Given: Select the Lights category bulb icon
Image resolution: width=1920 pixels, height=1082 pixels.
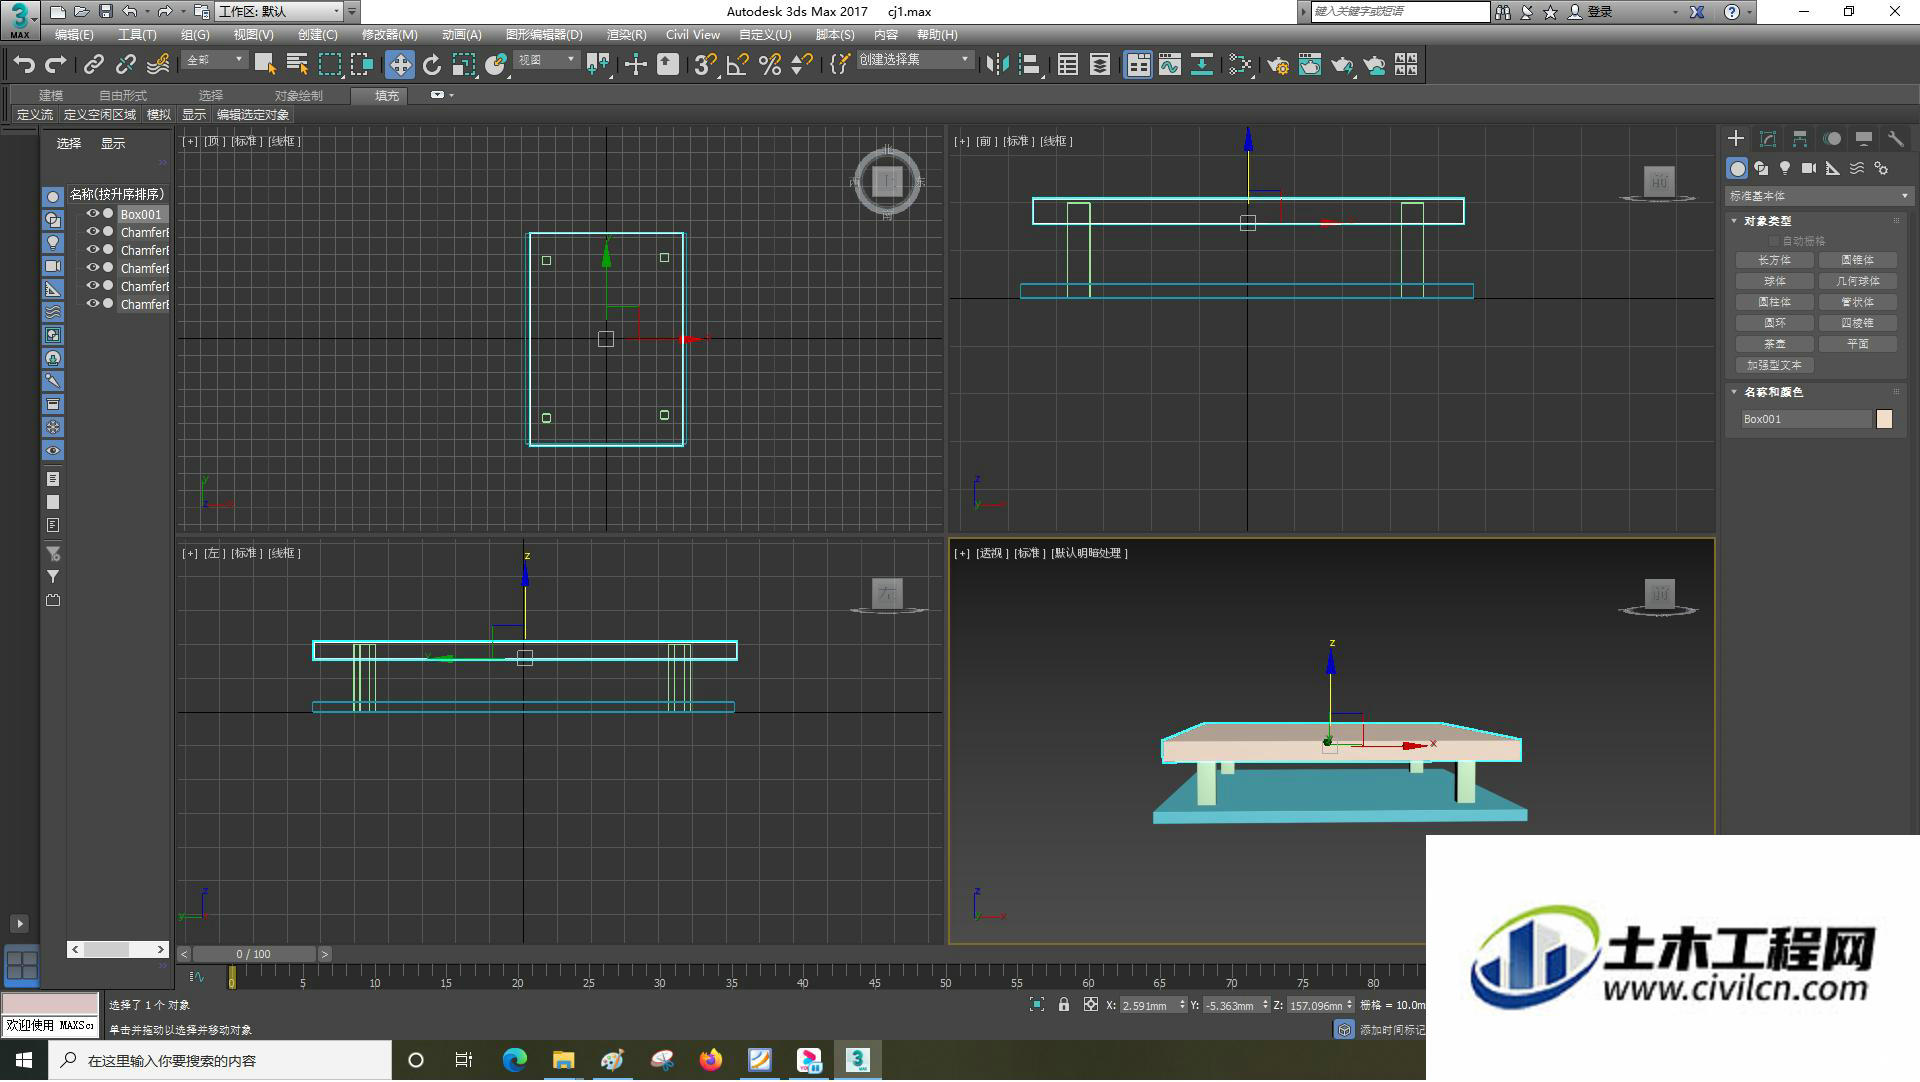Looking at the screenshot, I should pos(1785,168).
